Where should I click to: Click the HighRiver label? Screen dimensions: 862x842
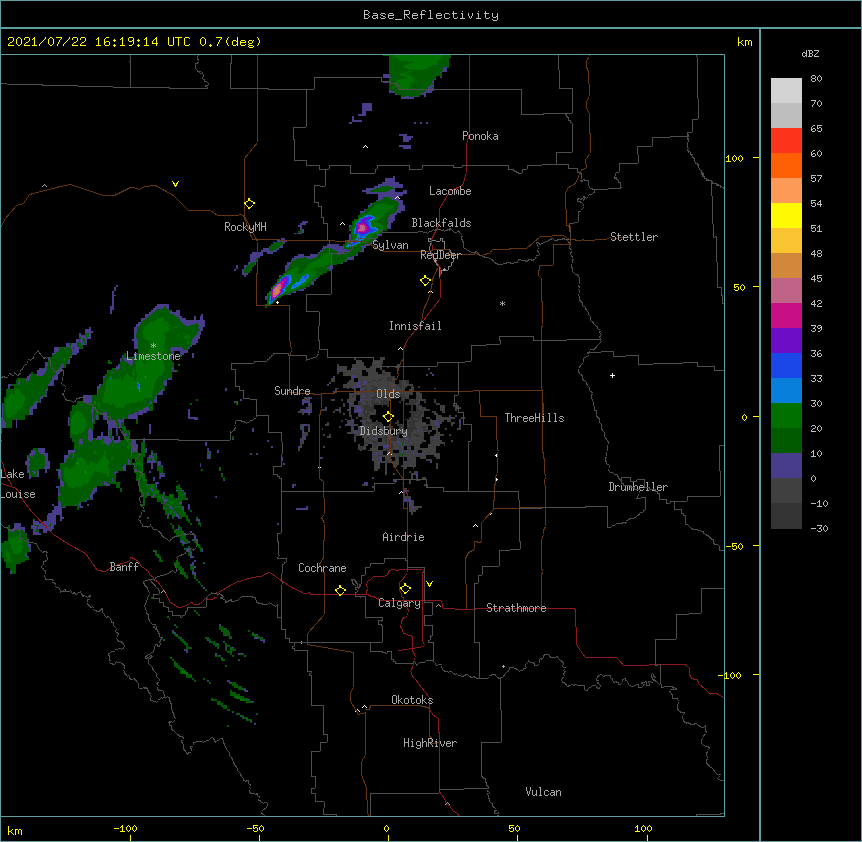pos(430,743)
